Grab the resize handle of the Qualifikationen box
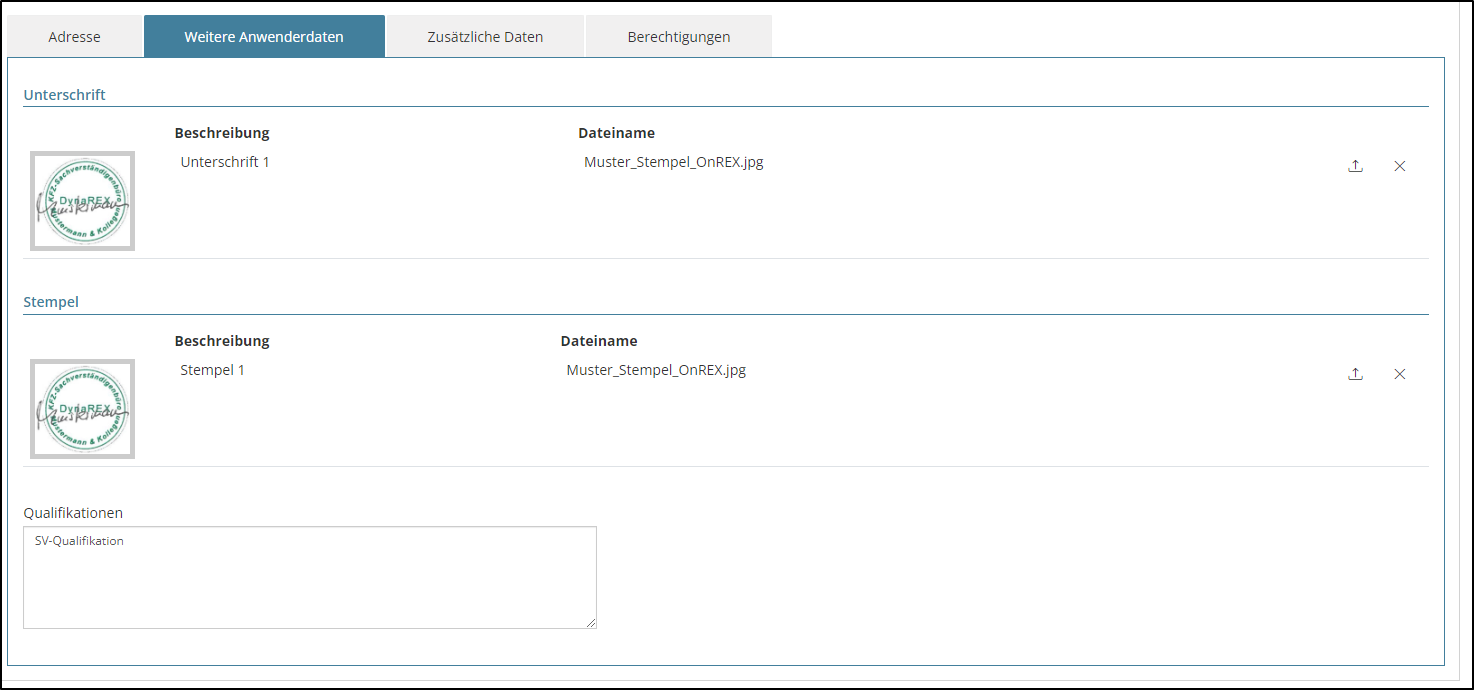 tap(590, 622)
